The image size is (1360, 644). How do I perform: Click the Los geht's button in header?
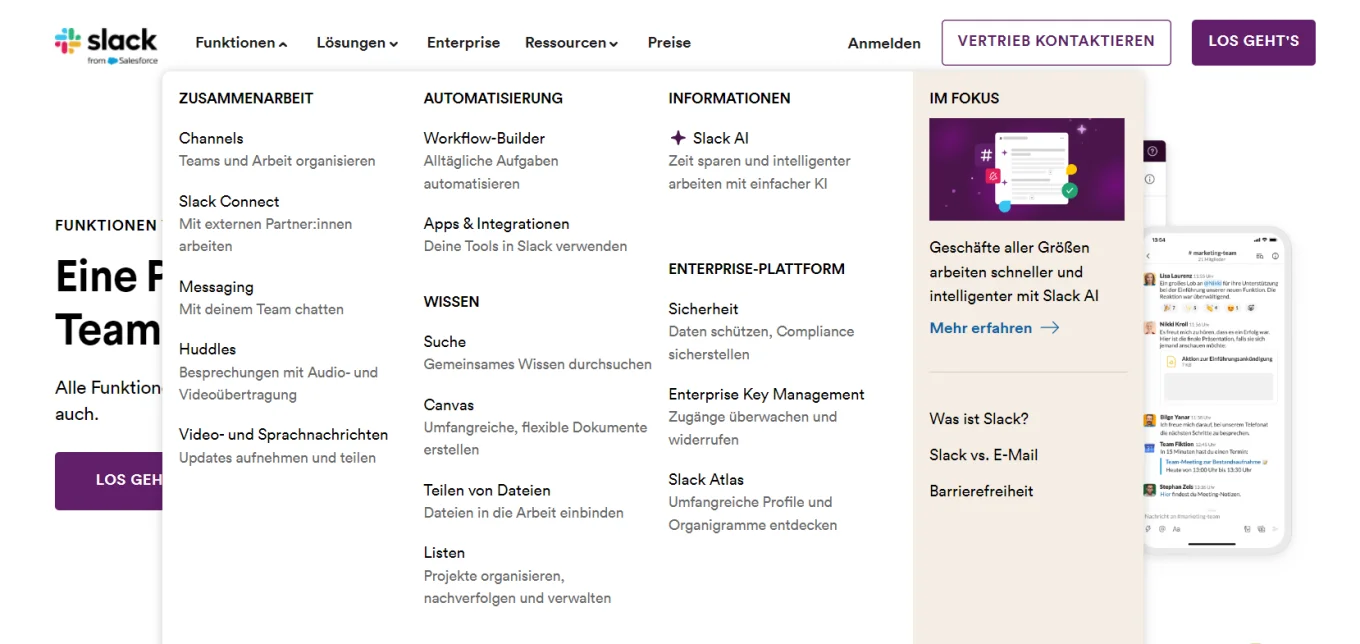click(1253, 42)
